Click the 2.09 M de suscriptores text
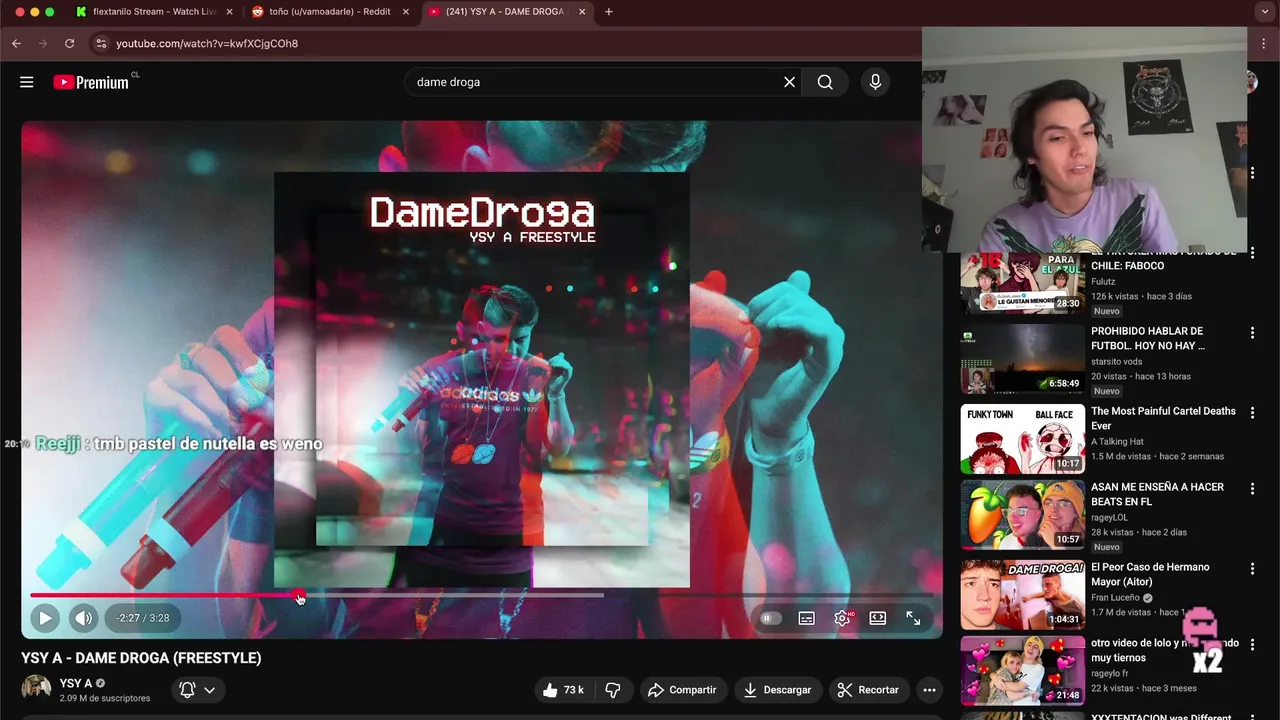 tap(105, 698)
